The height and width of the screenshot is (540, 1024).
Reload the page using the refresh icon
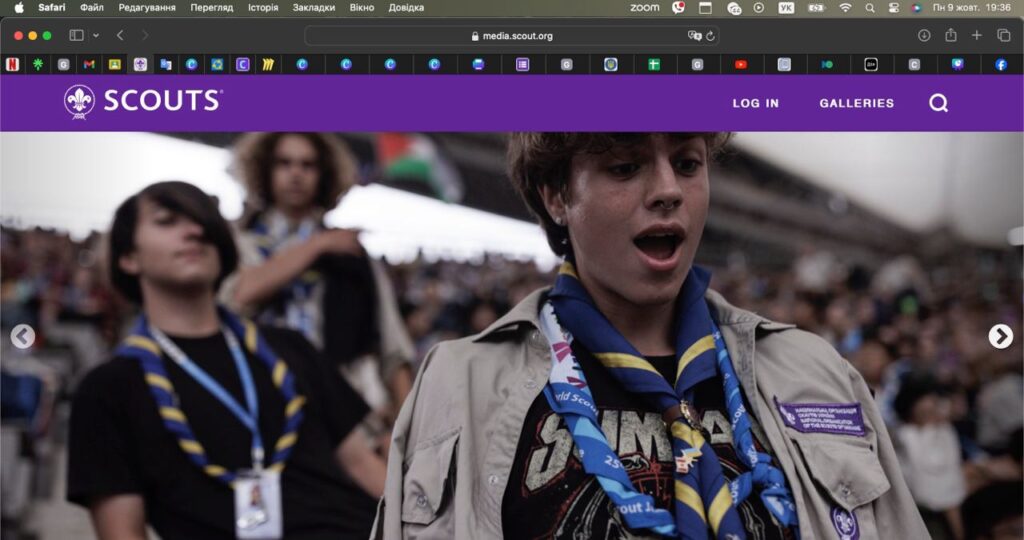(x=710, y=36)
